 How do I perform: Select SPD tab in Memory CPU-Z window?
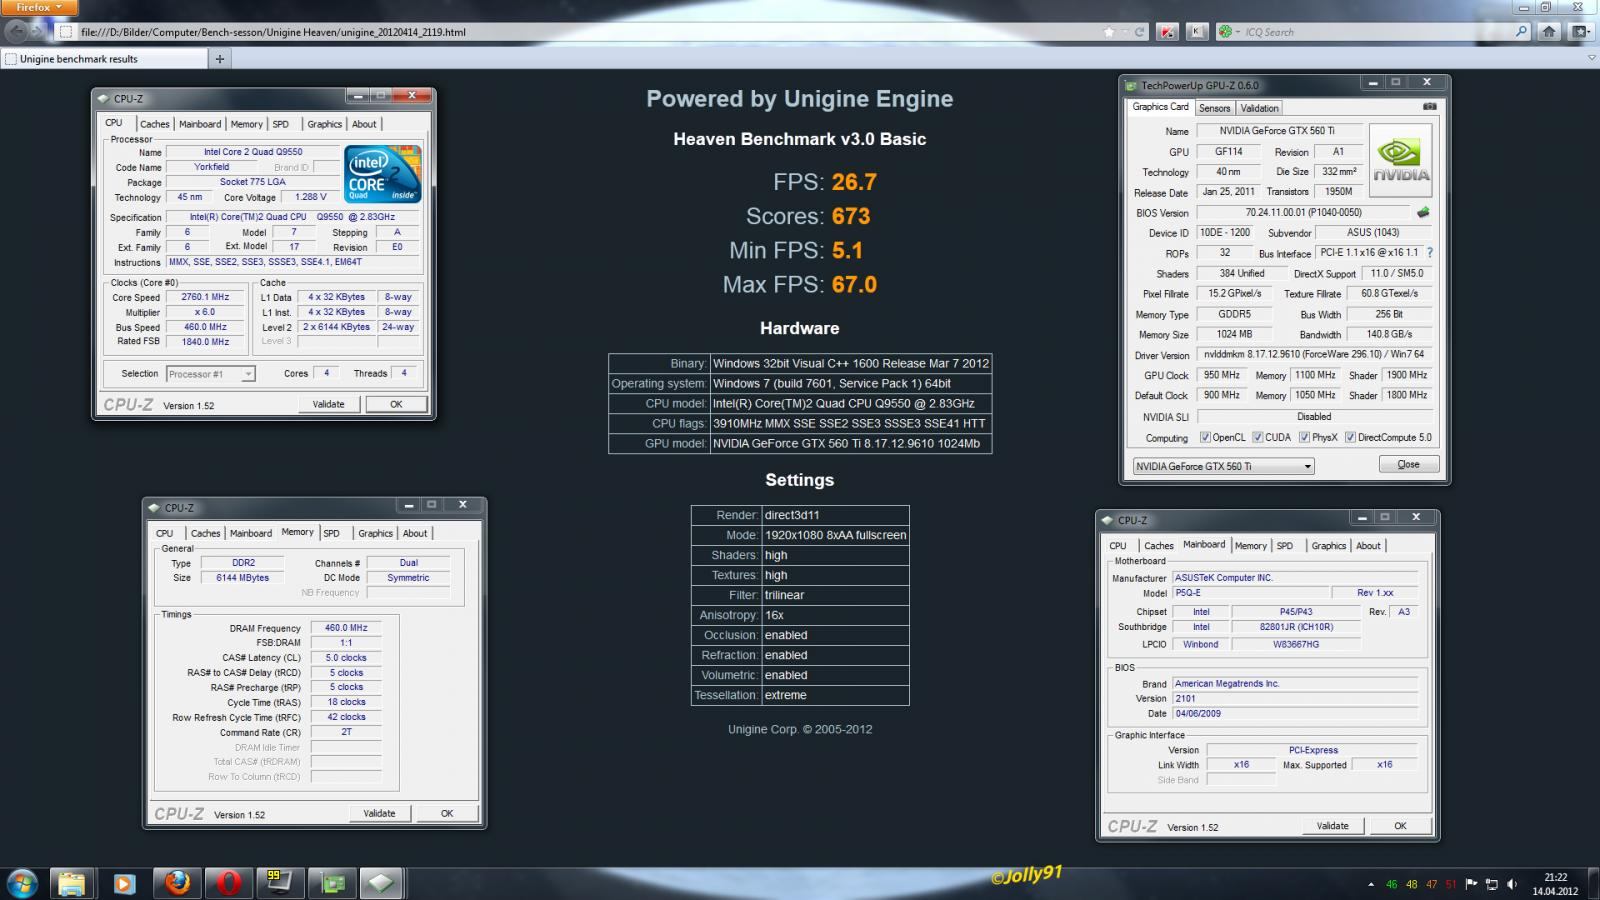[x=331, y=533]
